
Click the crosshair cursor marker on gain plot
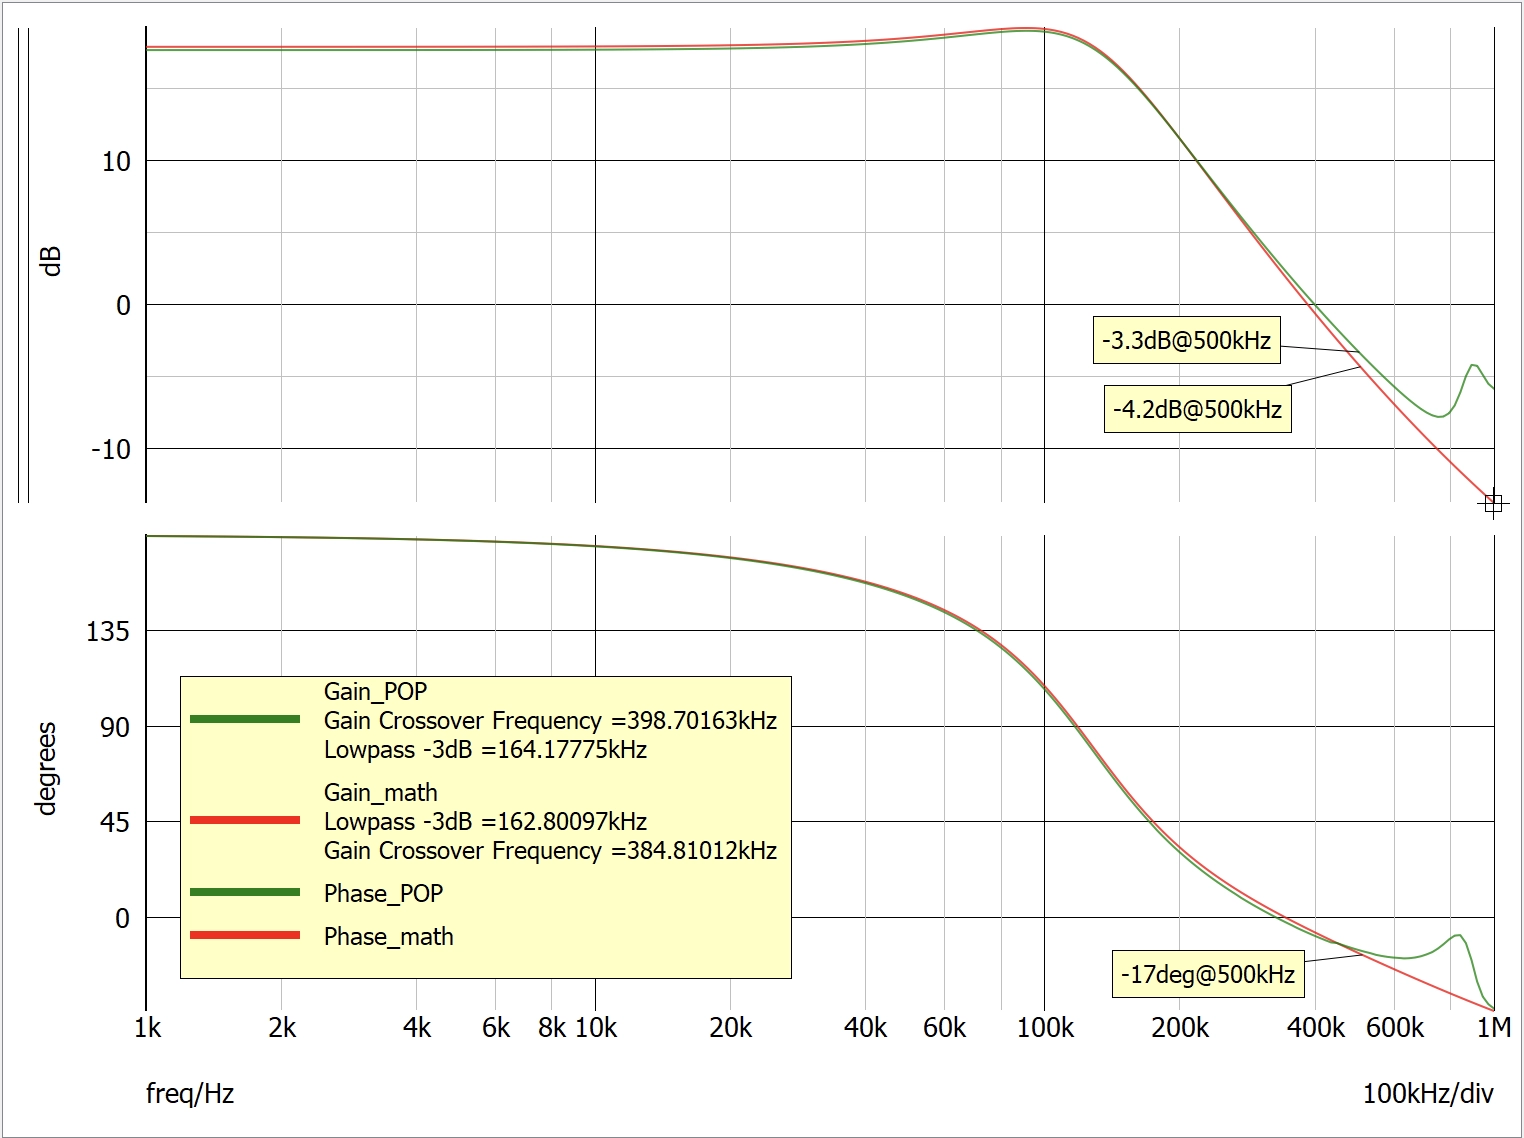click(x=1493, y=503)
